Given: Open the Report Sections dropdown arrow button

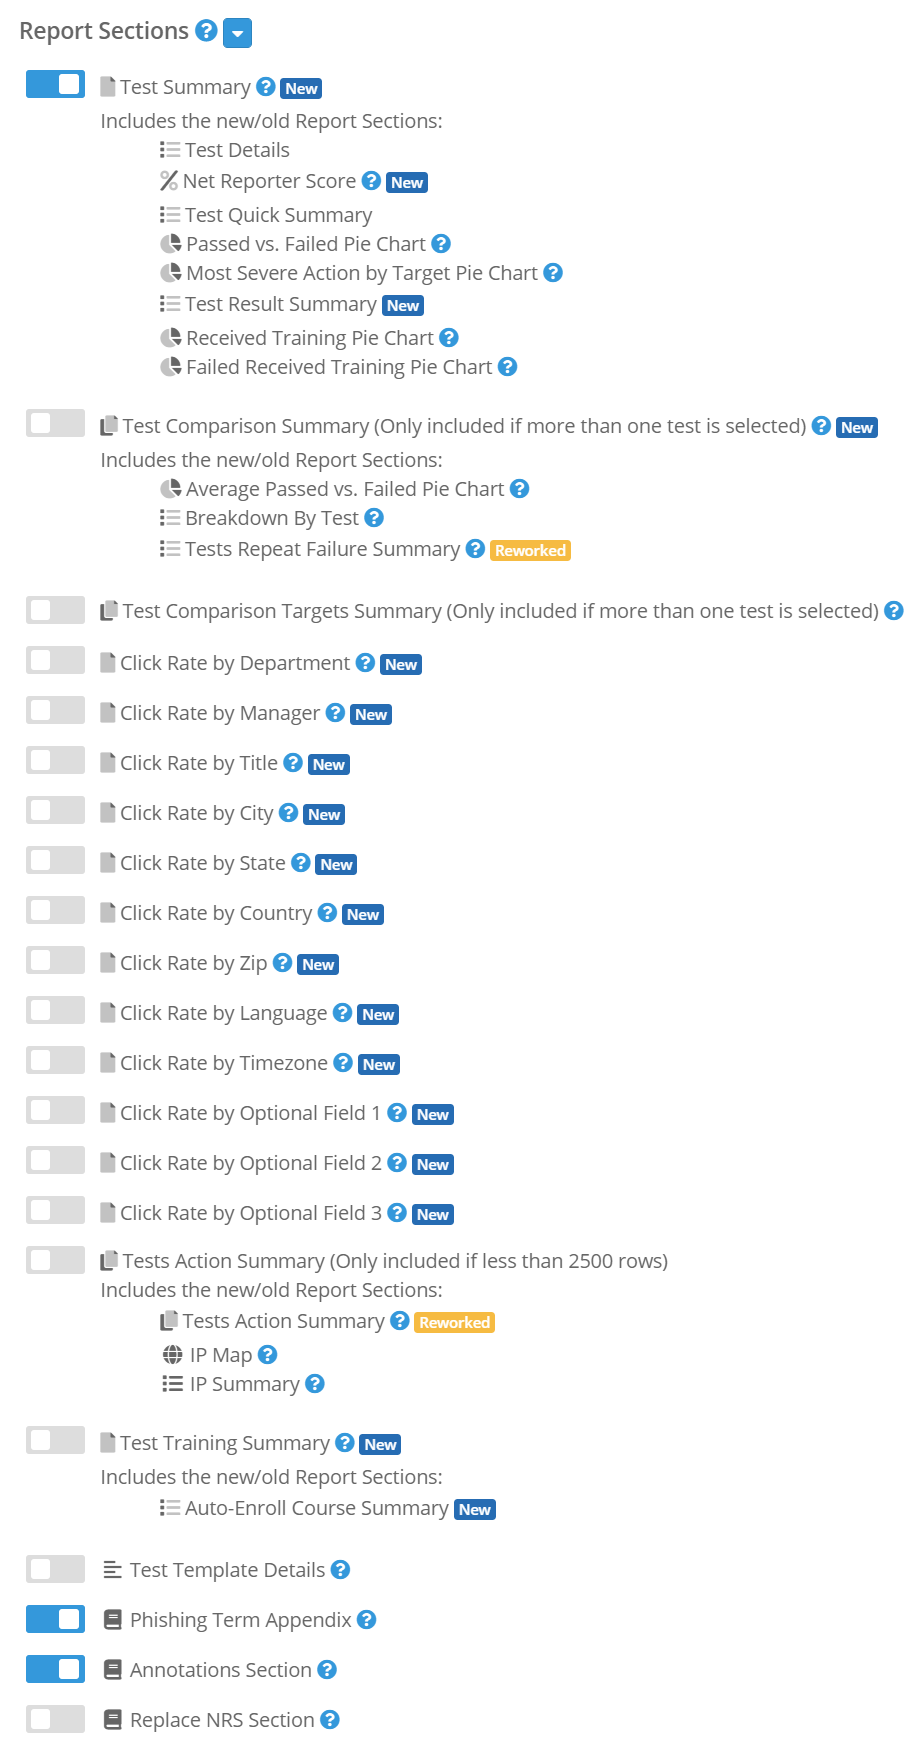Looking at the screenshot, I should click(237, 33).
